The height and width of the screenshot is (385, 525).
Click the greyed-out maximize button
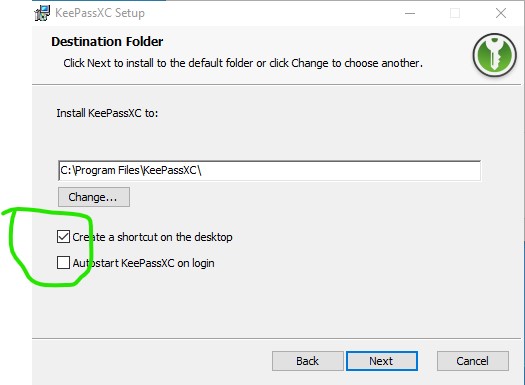pyautogui.click(x=455, y=13)
